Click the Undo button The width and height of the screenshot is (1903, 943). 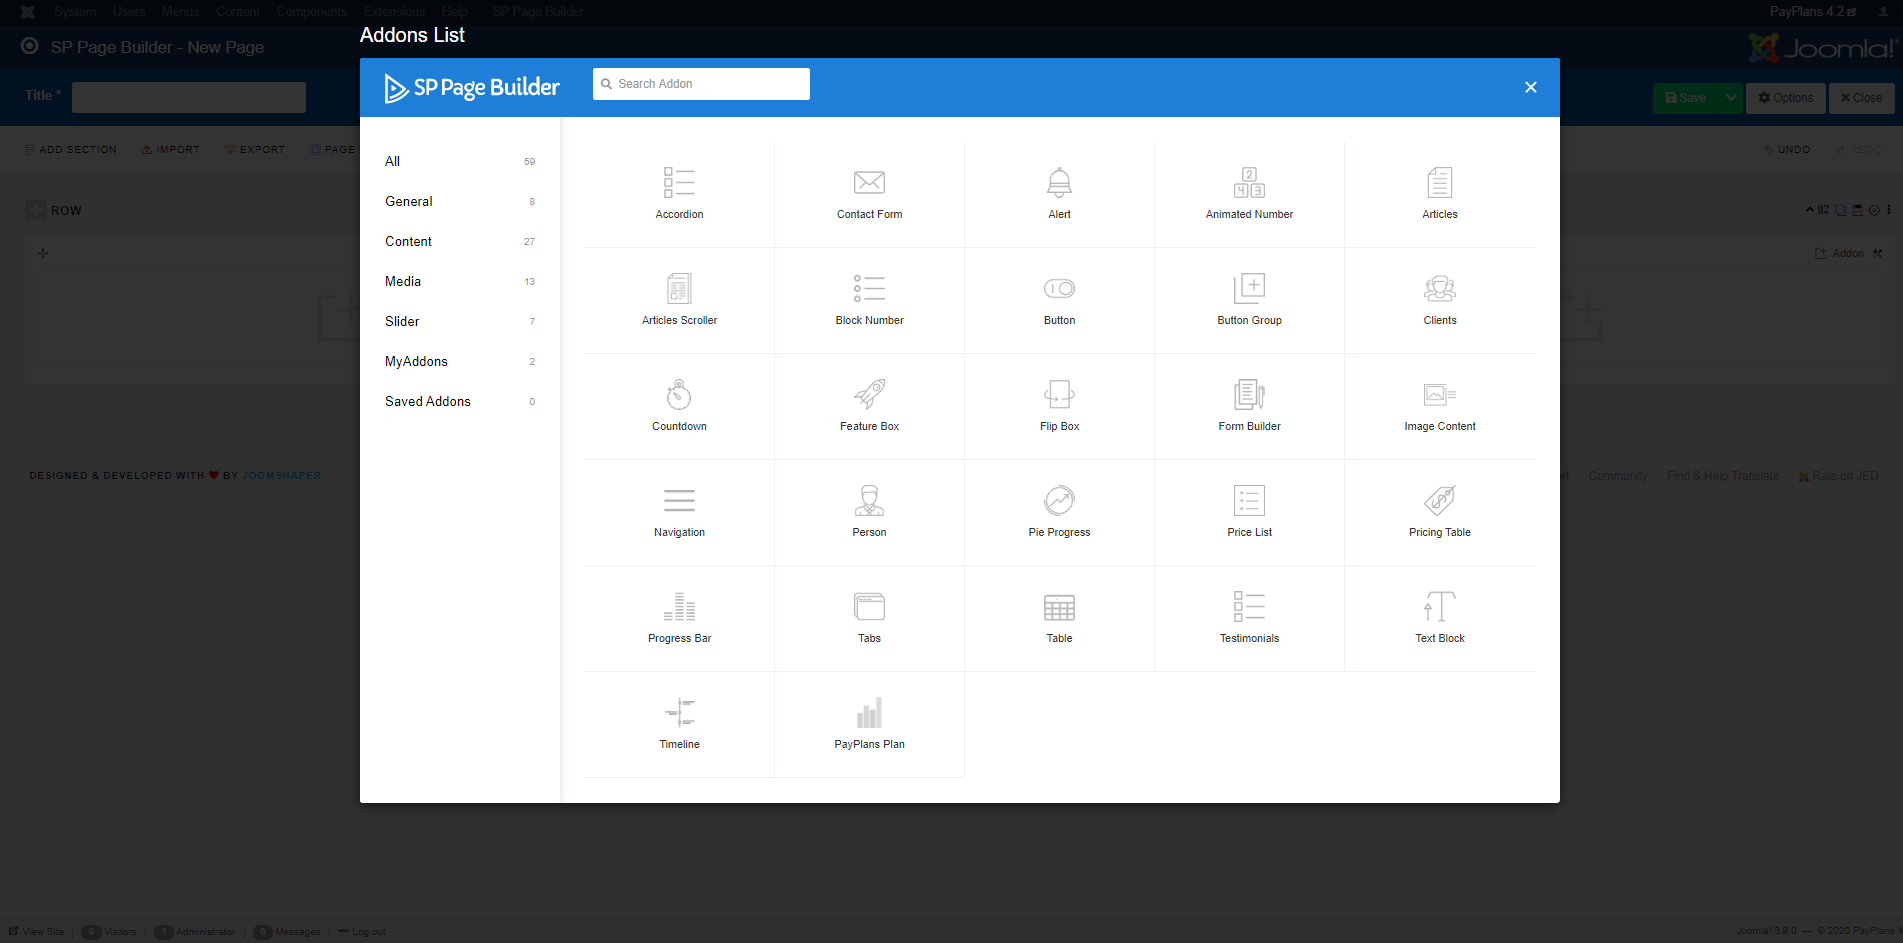(x=1787, y=150)
